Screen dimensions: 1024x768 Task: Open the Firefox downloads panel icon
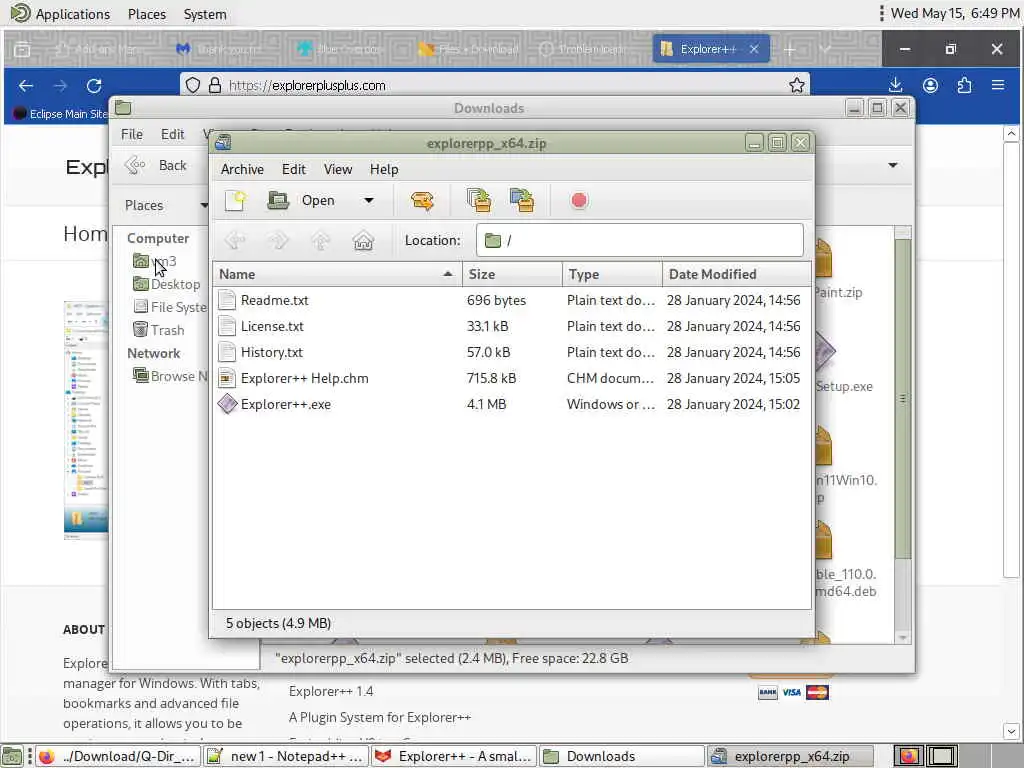(x=896, y=86)
